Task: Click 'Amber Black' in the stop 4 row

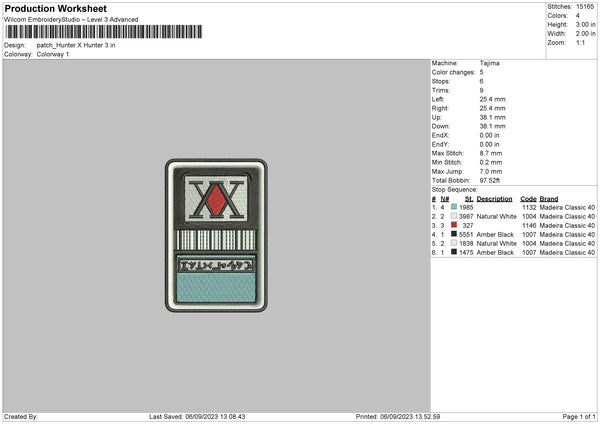Action: (x=495, y=235)
